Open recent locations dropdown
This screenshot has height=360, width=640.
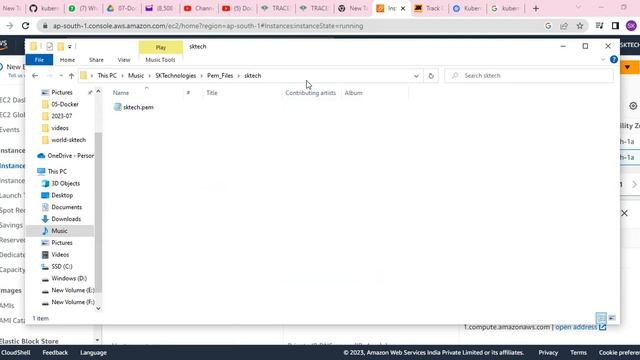tap(61, 76)
